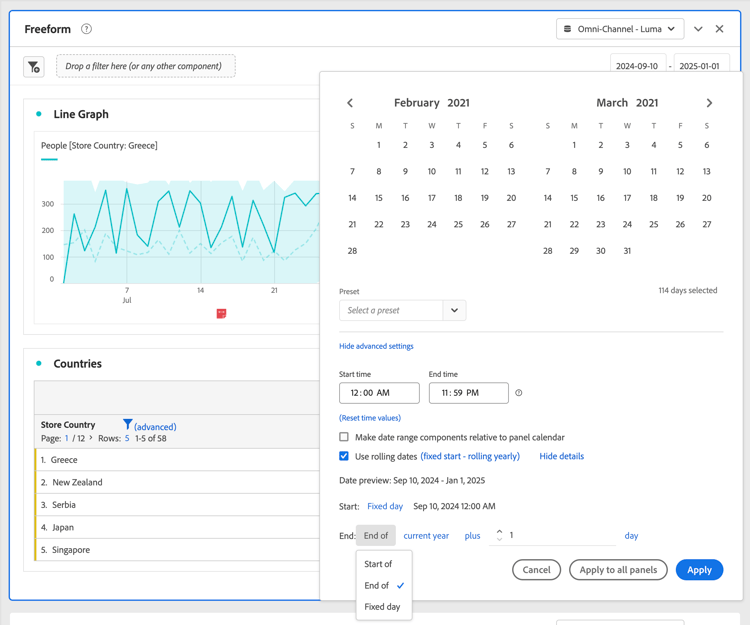The image size is (750, 625).
Task: Increase the end offset stepper value
Action: [x=499, y=531]
